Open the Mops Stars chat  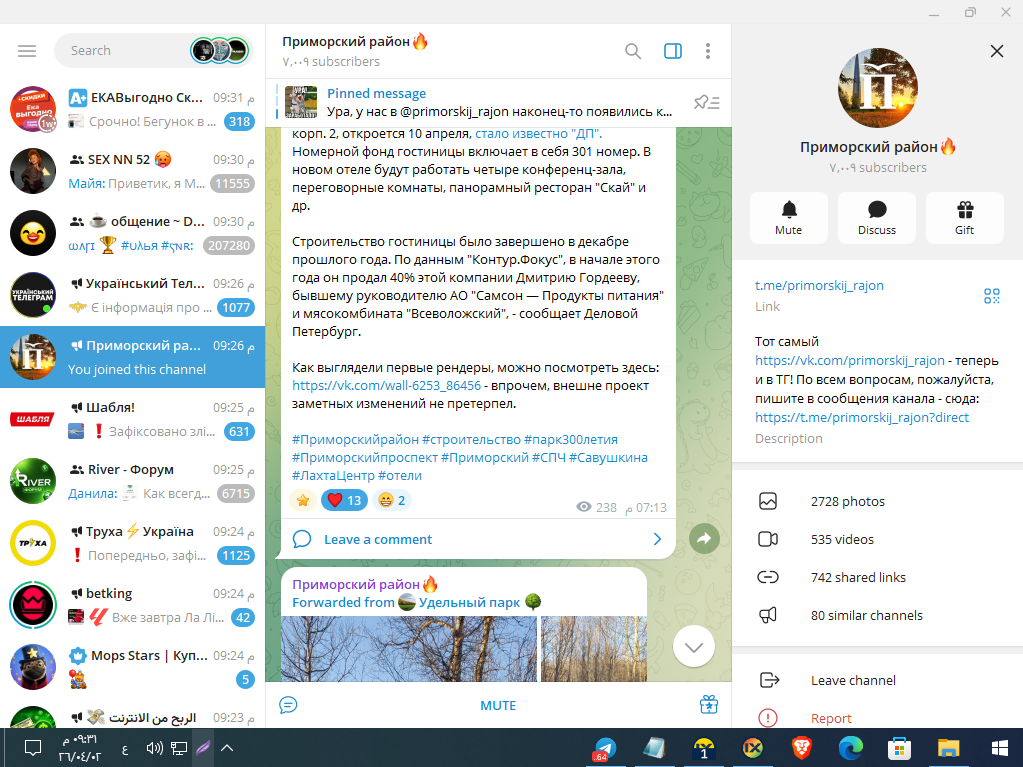coord(132,667)
